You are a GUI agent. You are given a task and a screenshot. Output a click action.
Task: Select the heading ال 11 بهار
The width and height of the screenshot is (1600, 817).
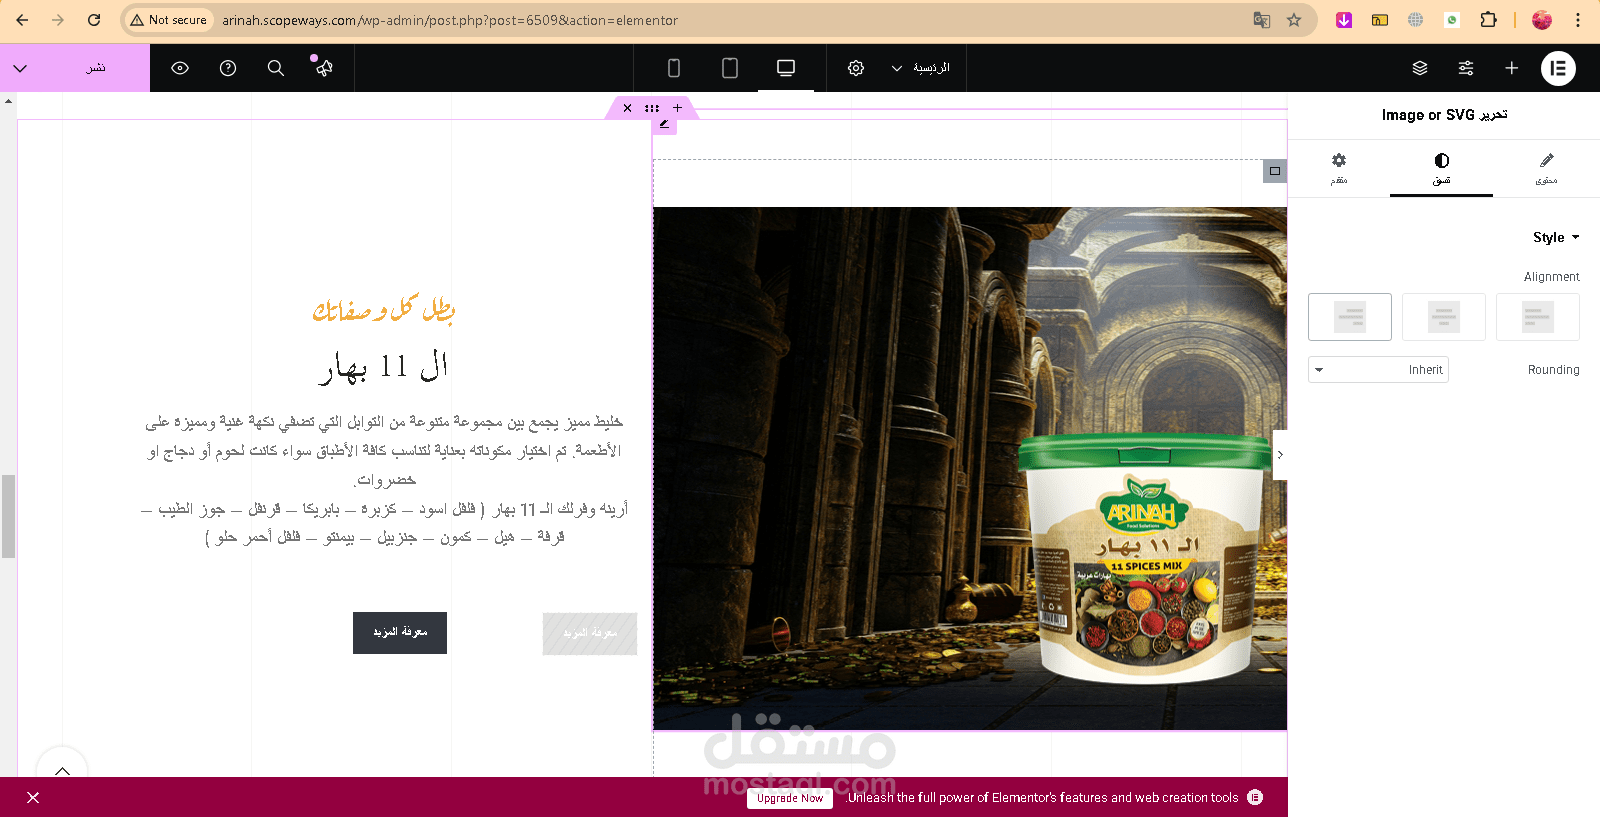[383, 367]
